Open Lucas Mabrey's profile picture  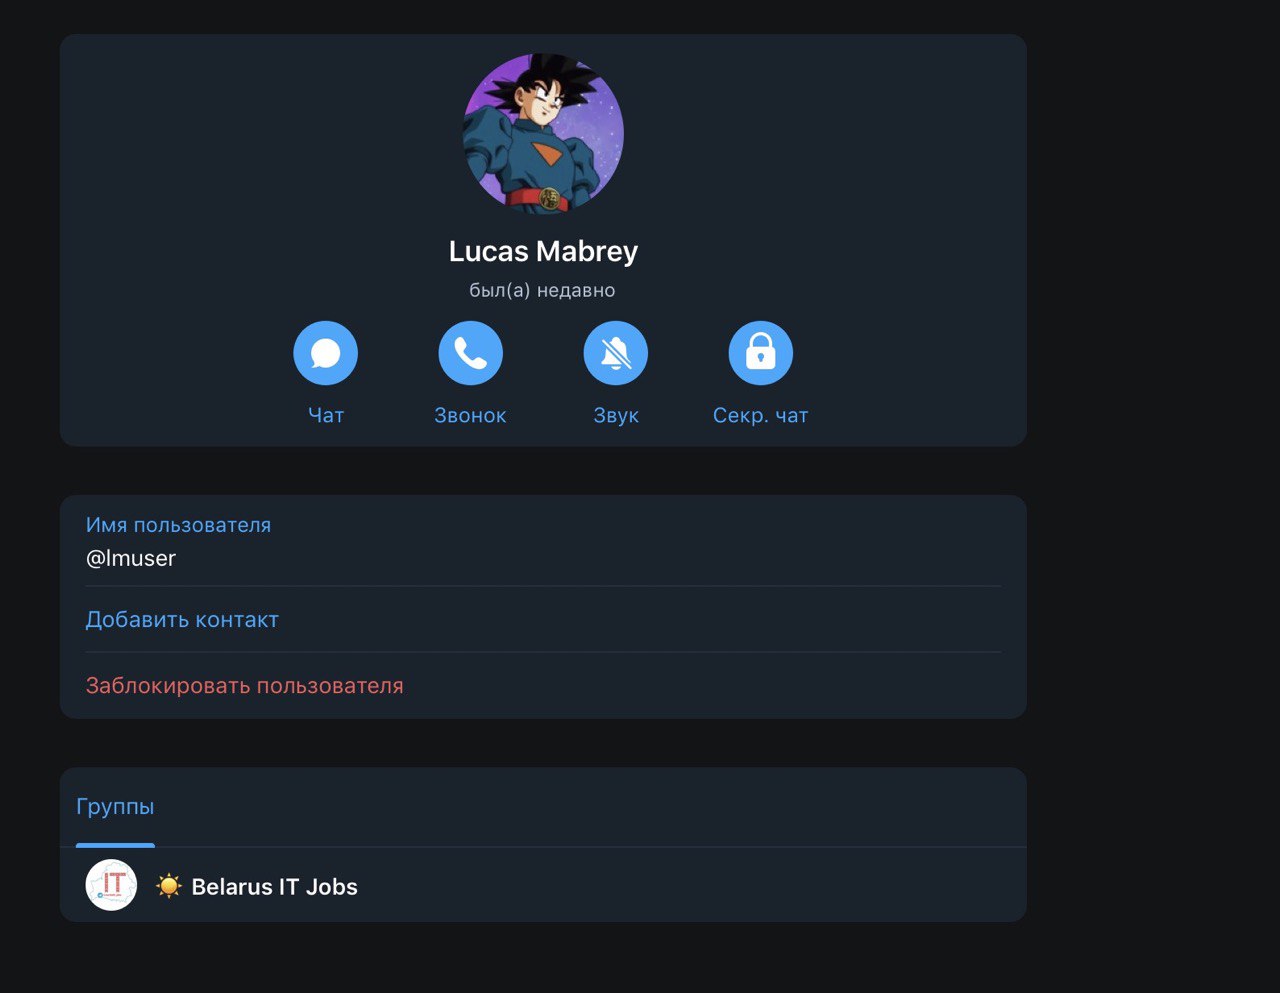tap(543, 134)
